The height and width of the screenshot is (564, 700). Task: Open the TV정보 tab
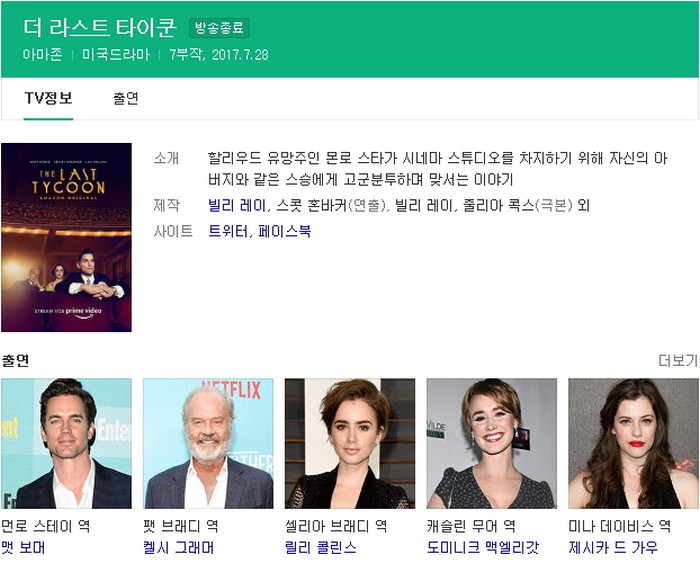pos(48,98)
